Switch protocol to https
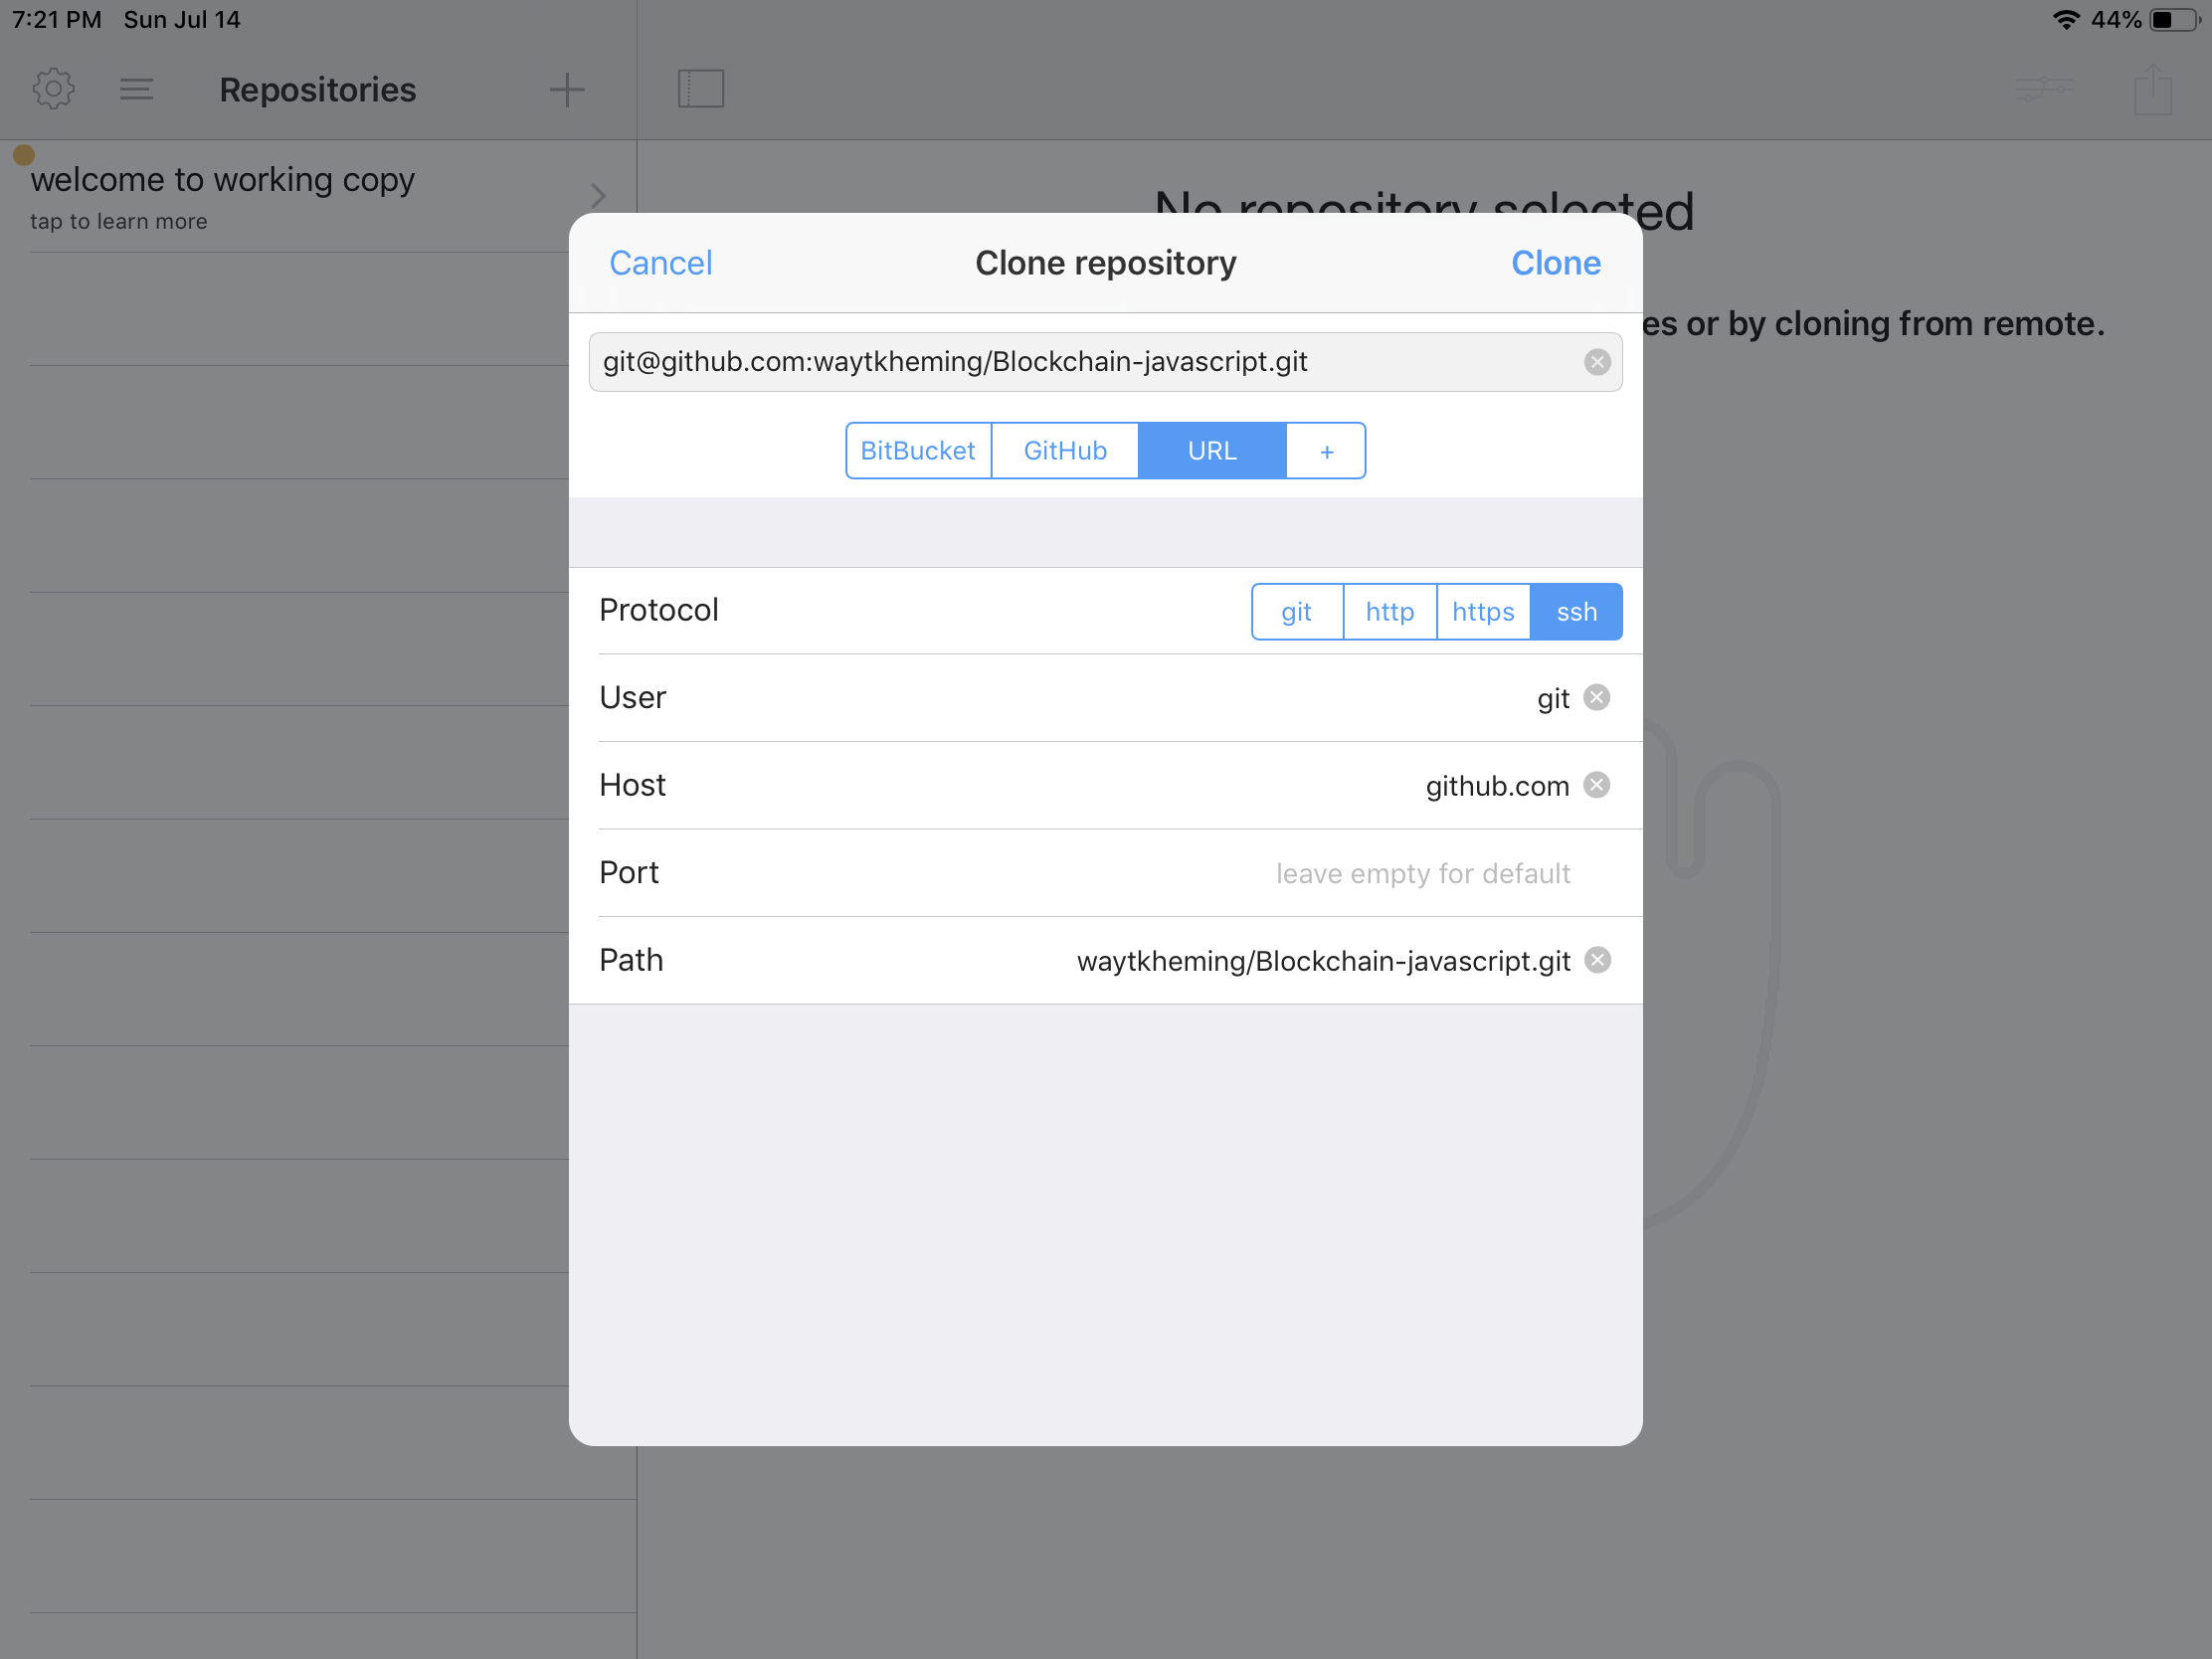2212x1659 pixels. (x=1482, y=612)
